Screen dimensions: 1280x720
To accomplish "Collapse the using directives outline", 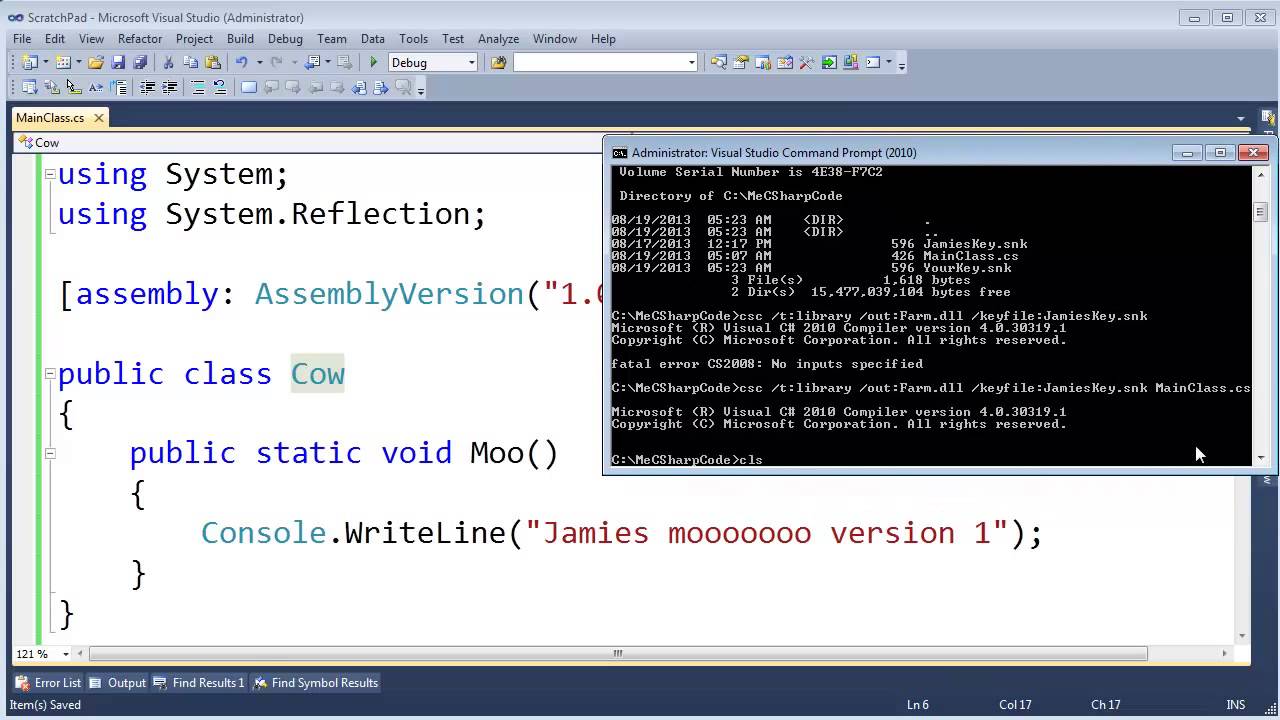I will (x=50, y=174).
